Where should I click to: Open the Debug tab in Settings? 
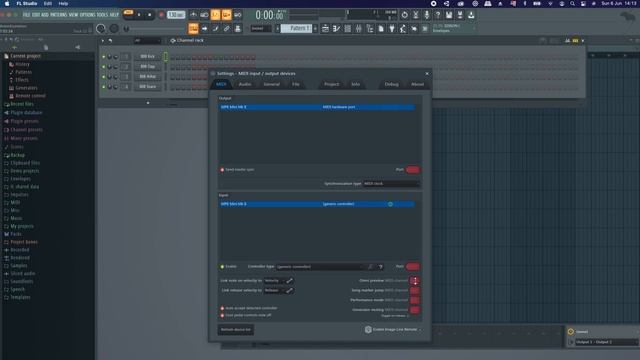click(391, 84)
